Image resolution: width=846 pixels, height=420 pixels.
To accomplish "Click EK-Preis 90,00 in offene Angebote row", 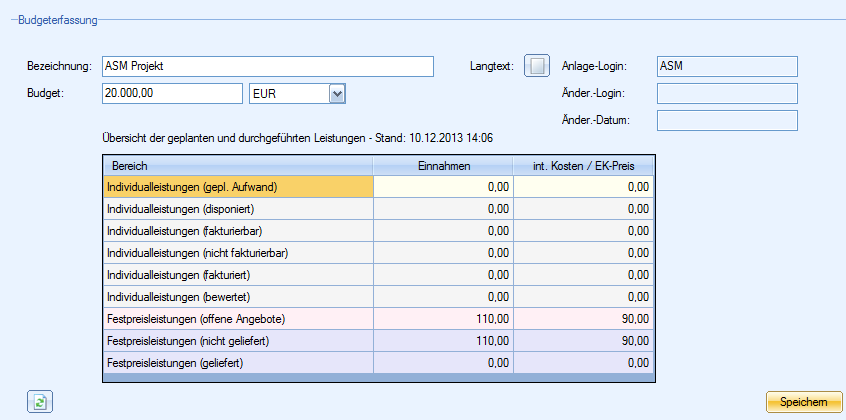I will coord(583,319).
